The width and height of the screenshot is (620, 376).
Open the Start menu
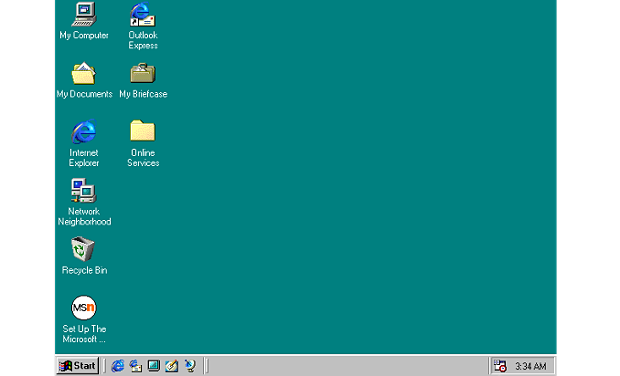pyautogui.click(x=78, y=366)
